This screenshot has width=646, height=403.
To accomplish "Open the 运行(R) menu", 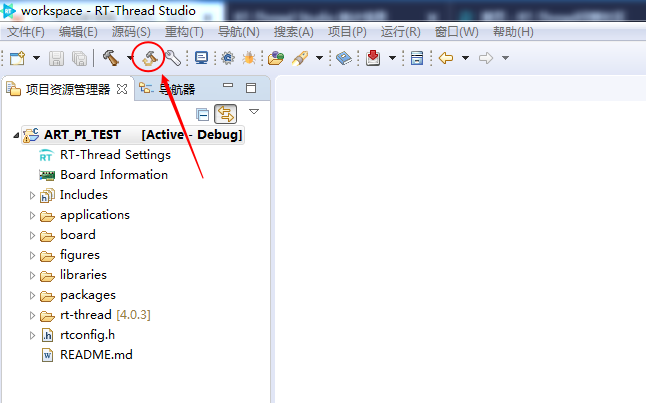I will [400, 32].
